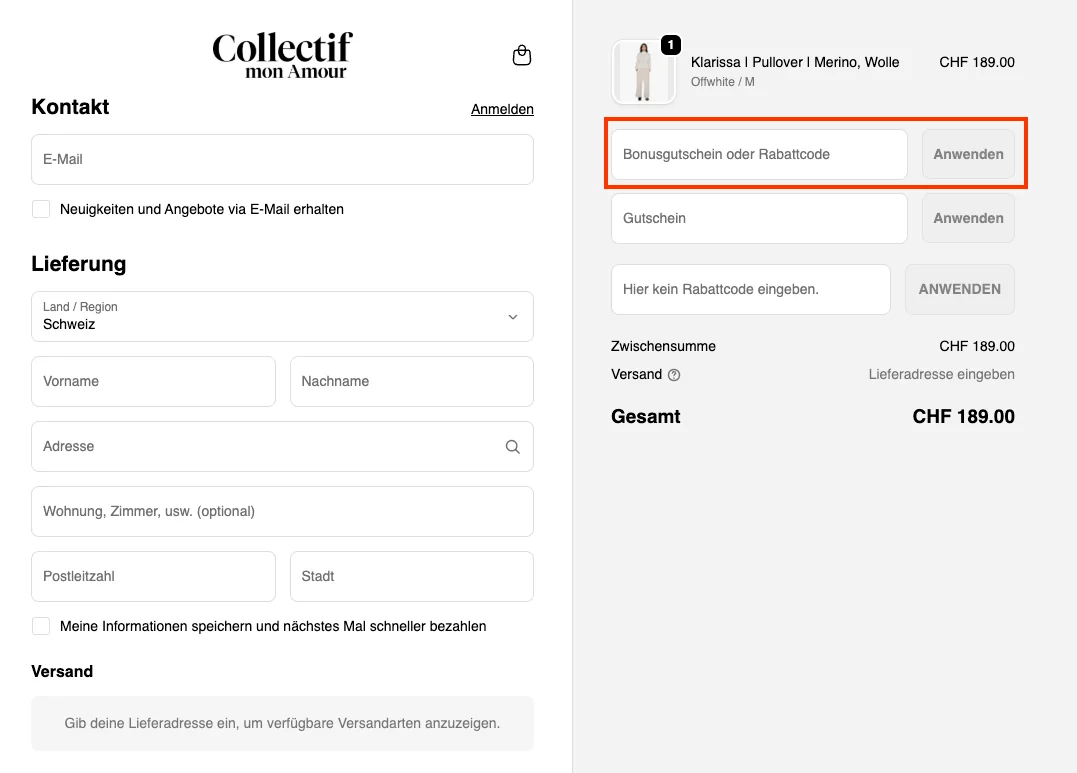This screenshot has height=773, width=1077.
Task: Open the Anmelden sign-in link
Action: [502, 109]
